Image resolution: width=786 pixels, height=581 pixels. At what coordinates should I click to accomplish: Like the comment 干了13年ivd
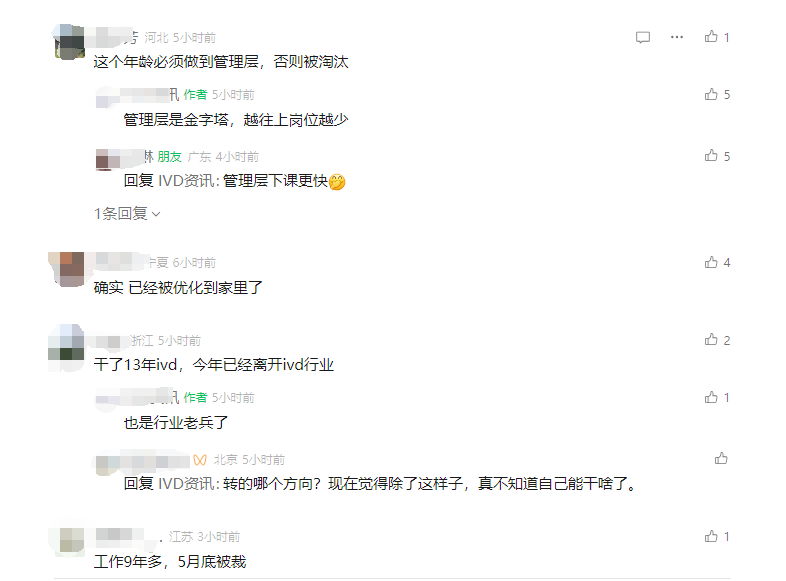(x=711, y=340)
